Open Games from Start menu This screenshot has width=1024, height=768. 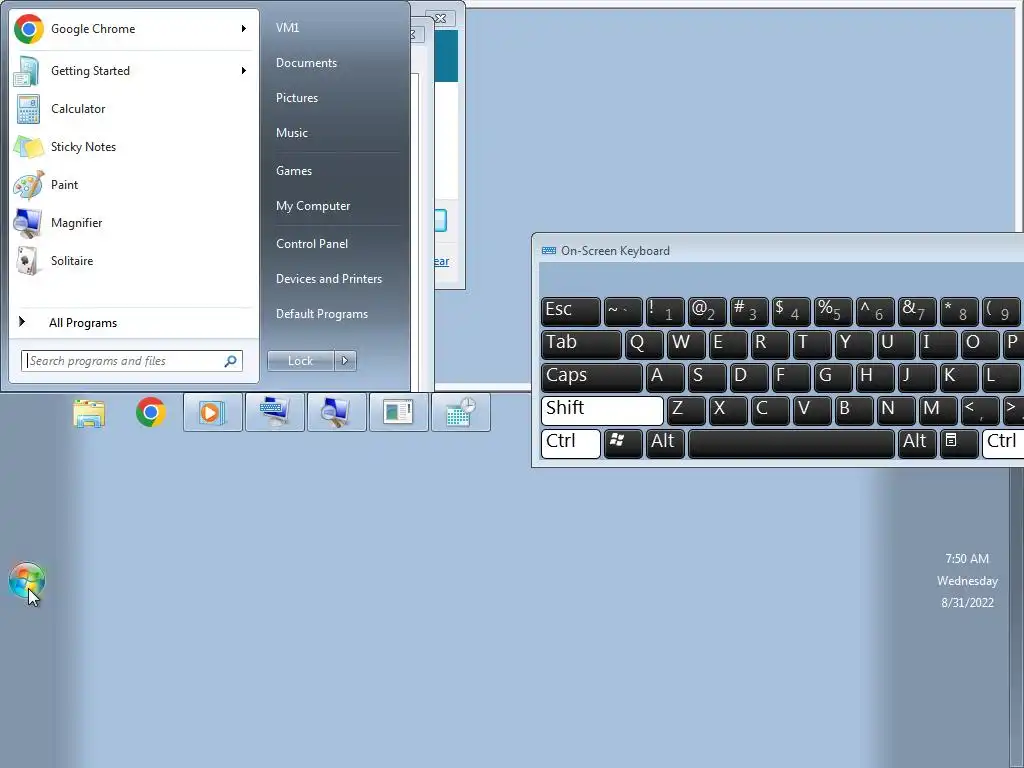click(x=294, y=170)
